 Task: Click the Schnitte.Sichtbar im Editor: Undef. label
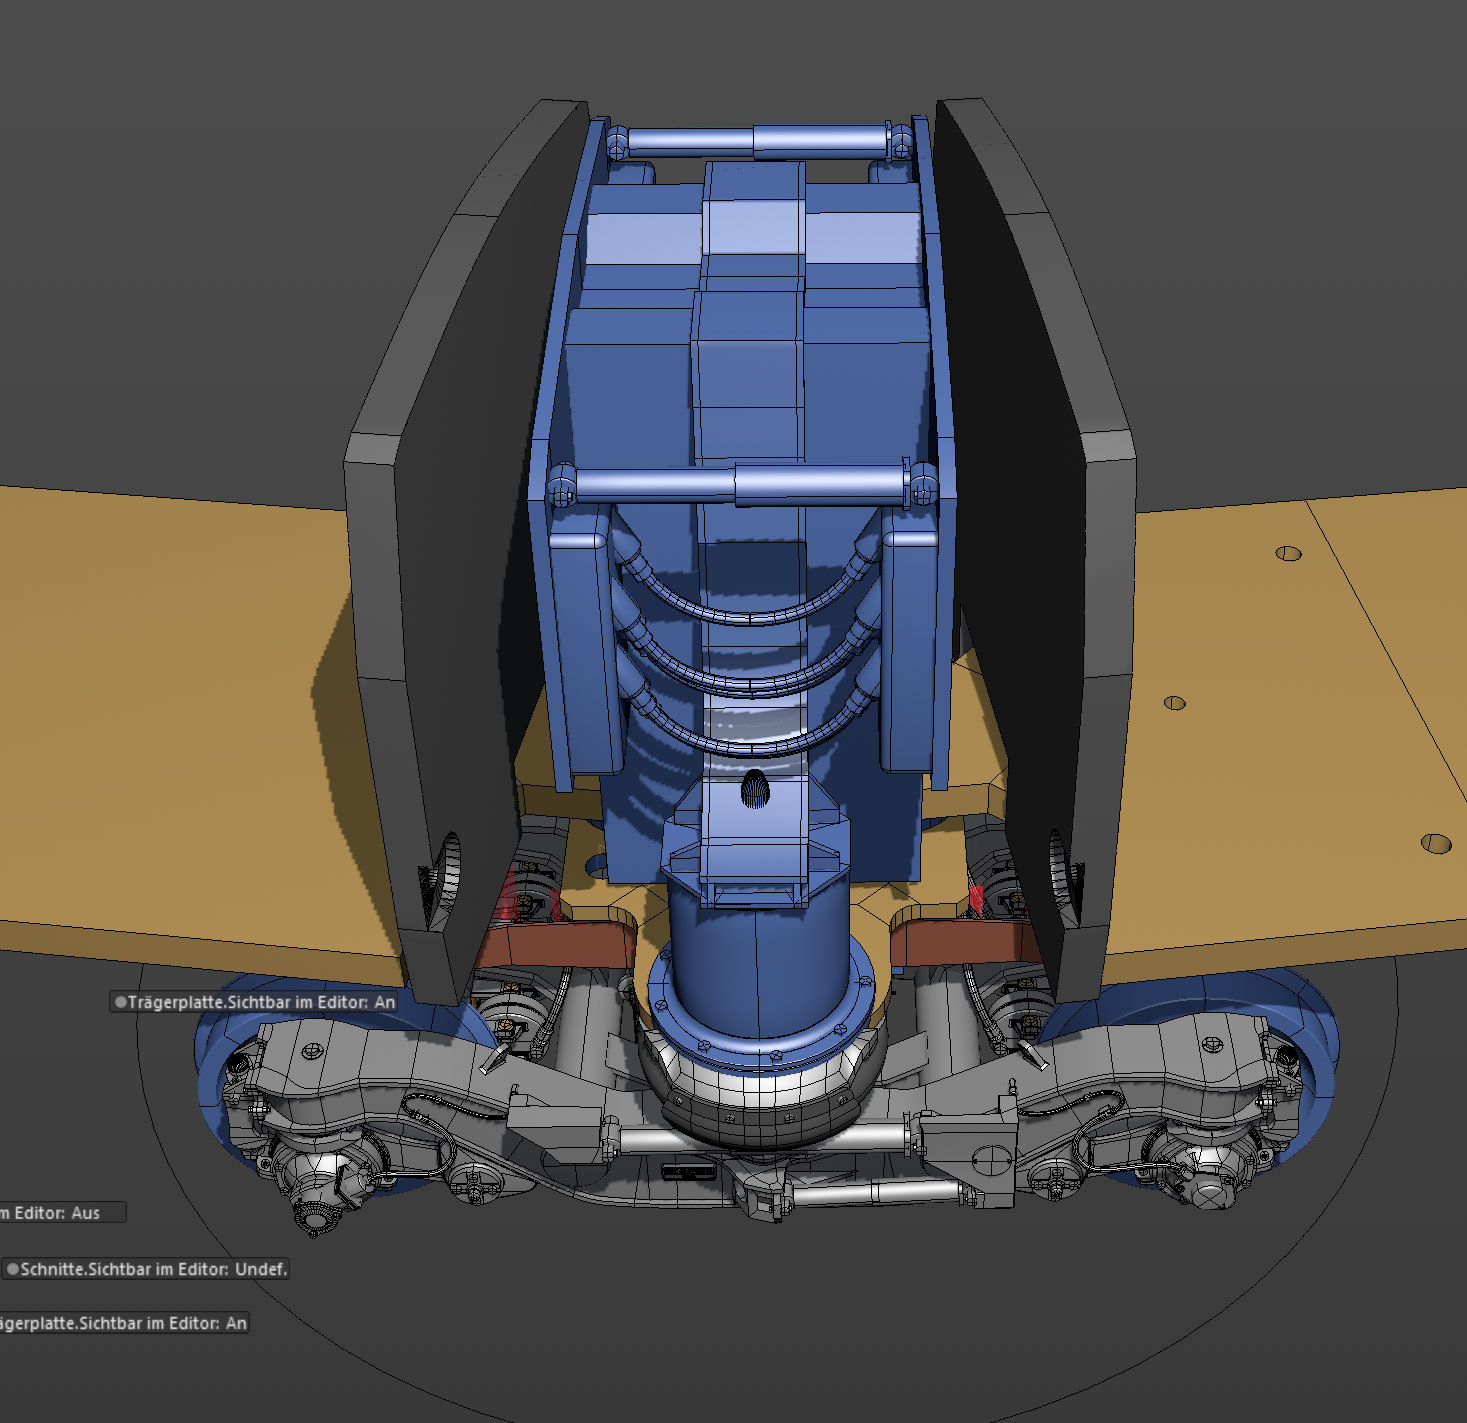(154, 1268)
